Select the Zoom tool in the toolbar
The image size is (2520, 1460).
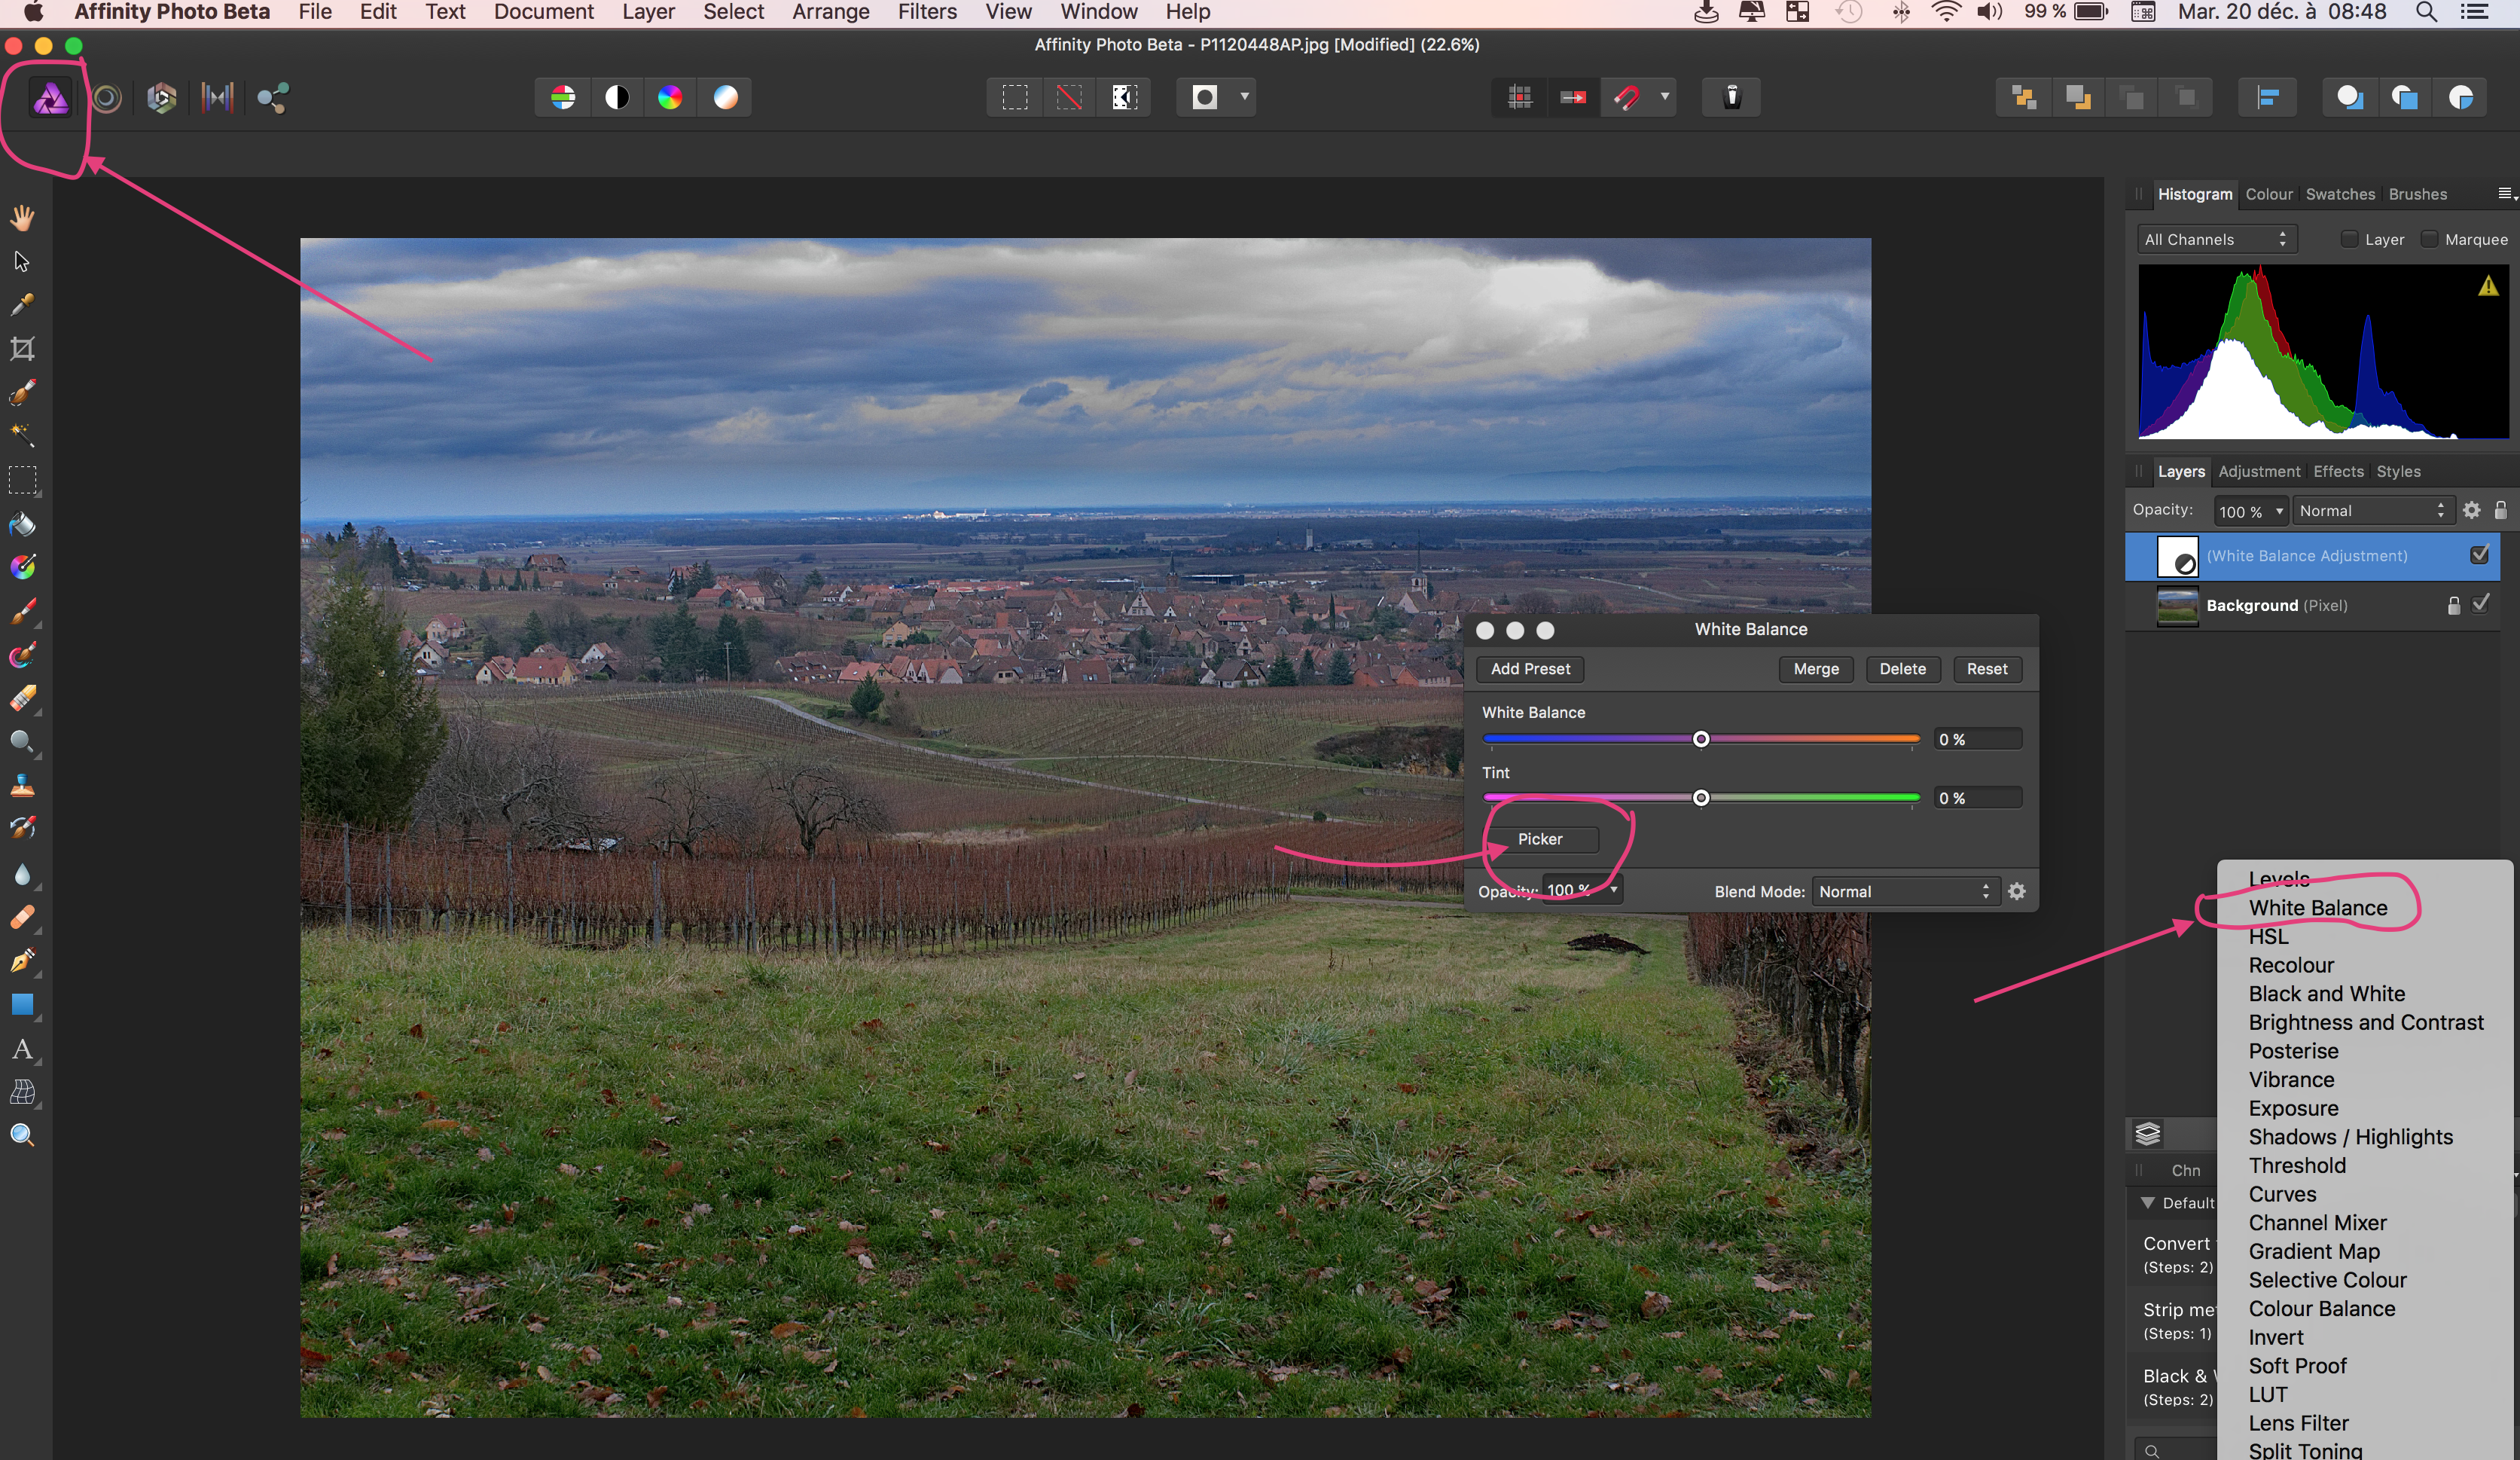pos(22,1135)
